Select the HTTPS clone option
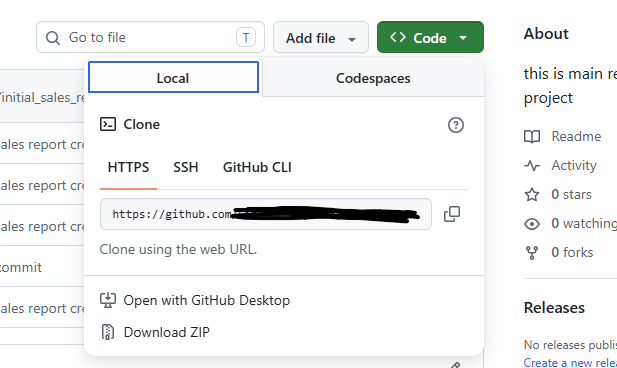 pyautogui.click(x=128, y=168)
